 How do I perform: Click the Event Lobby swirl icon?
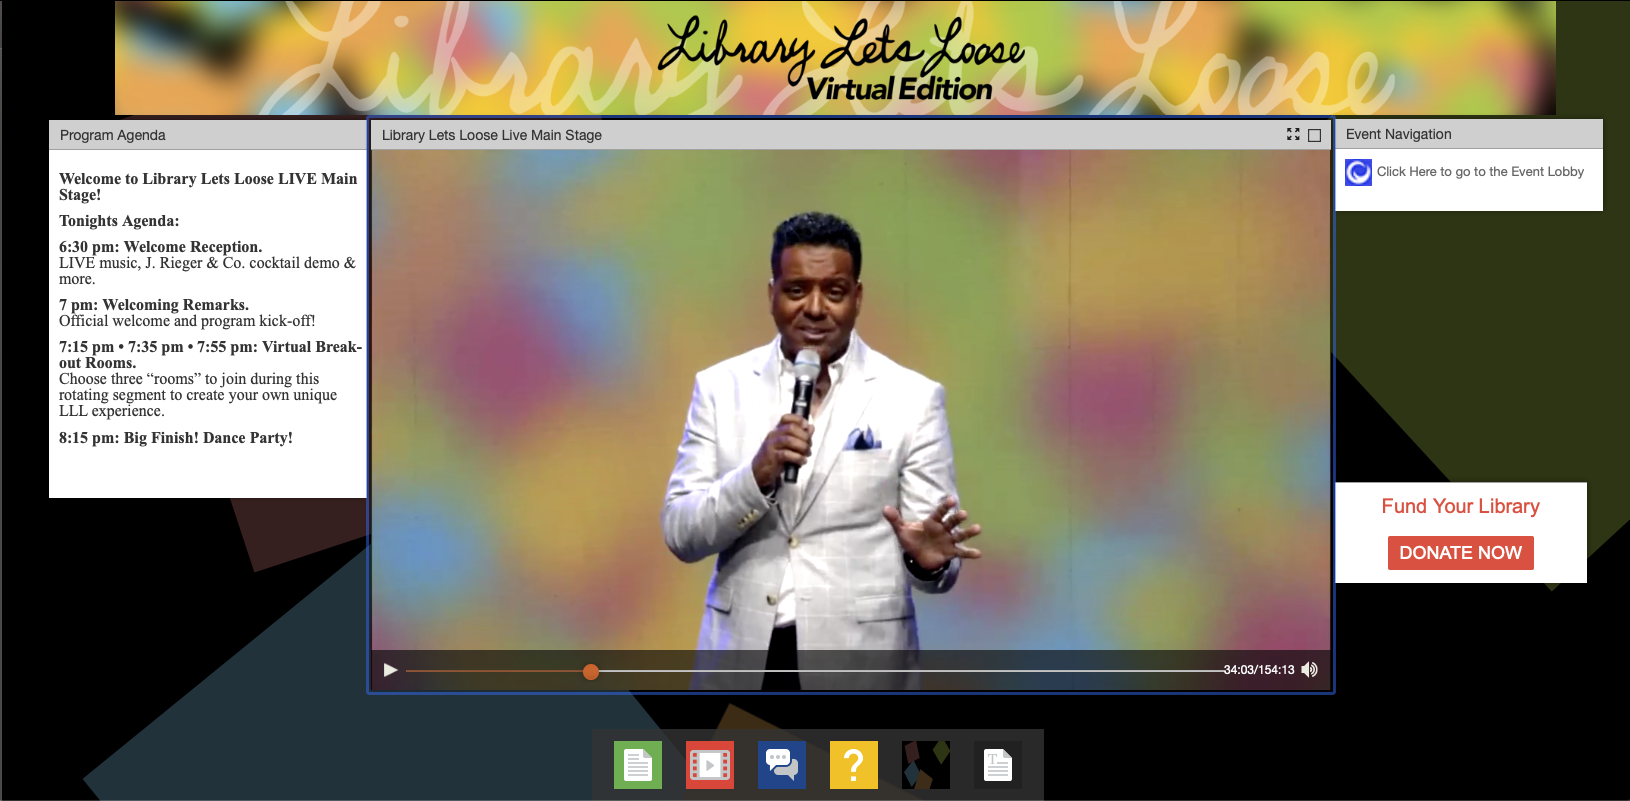pyautogui.click(x=1358, y=172)
